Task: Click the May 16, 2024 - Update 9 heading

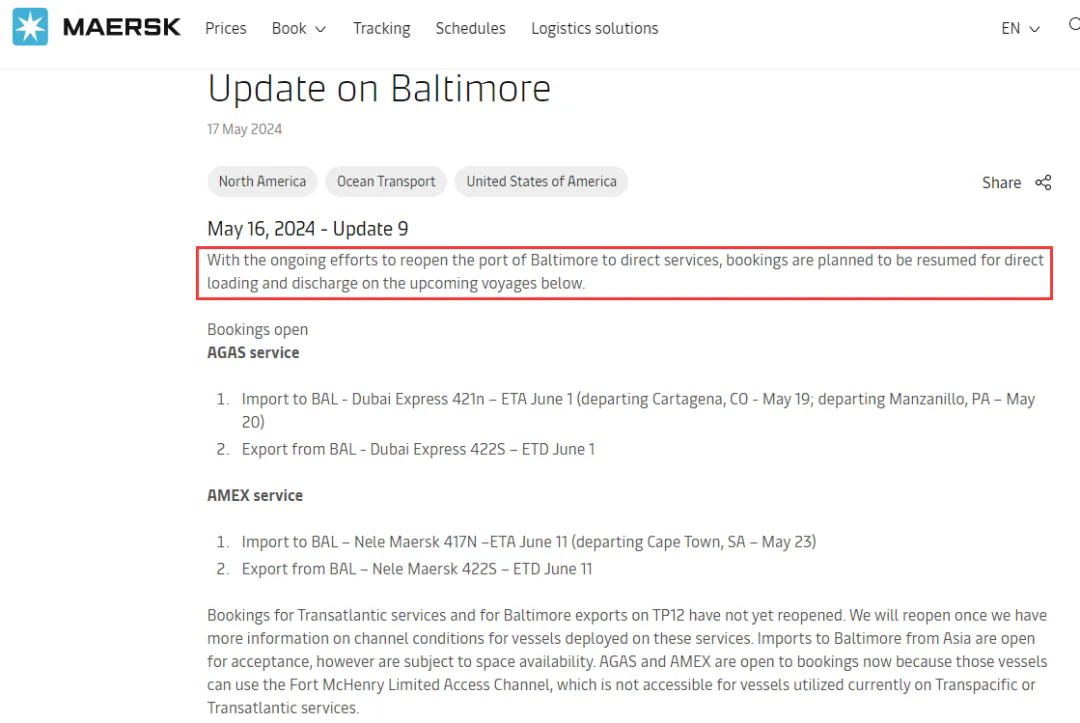Action: click(308, 229)
